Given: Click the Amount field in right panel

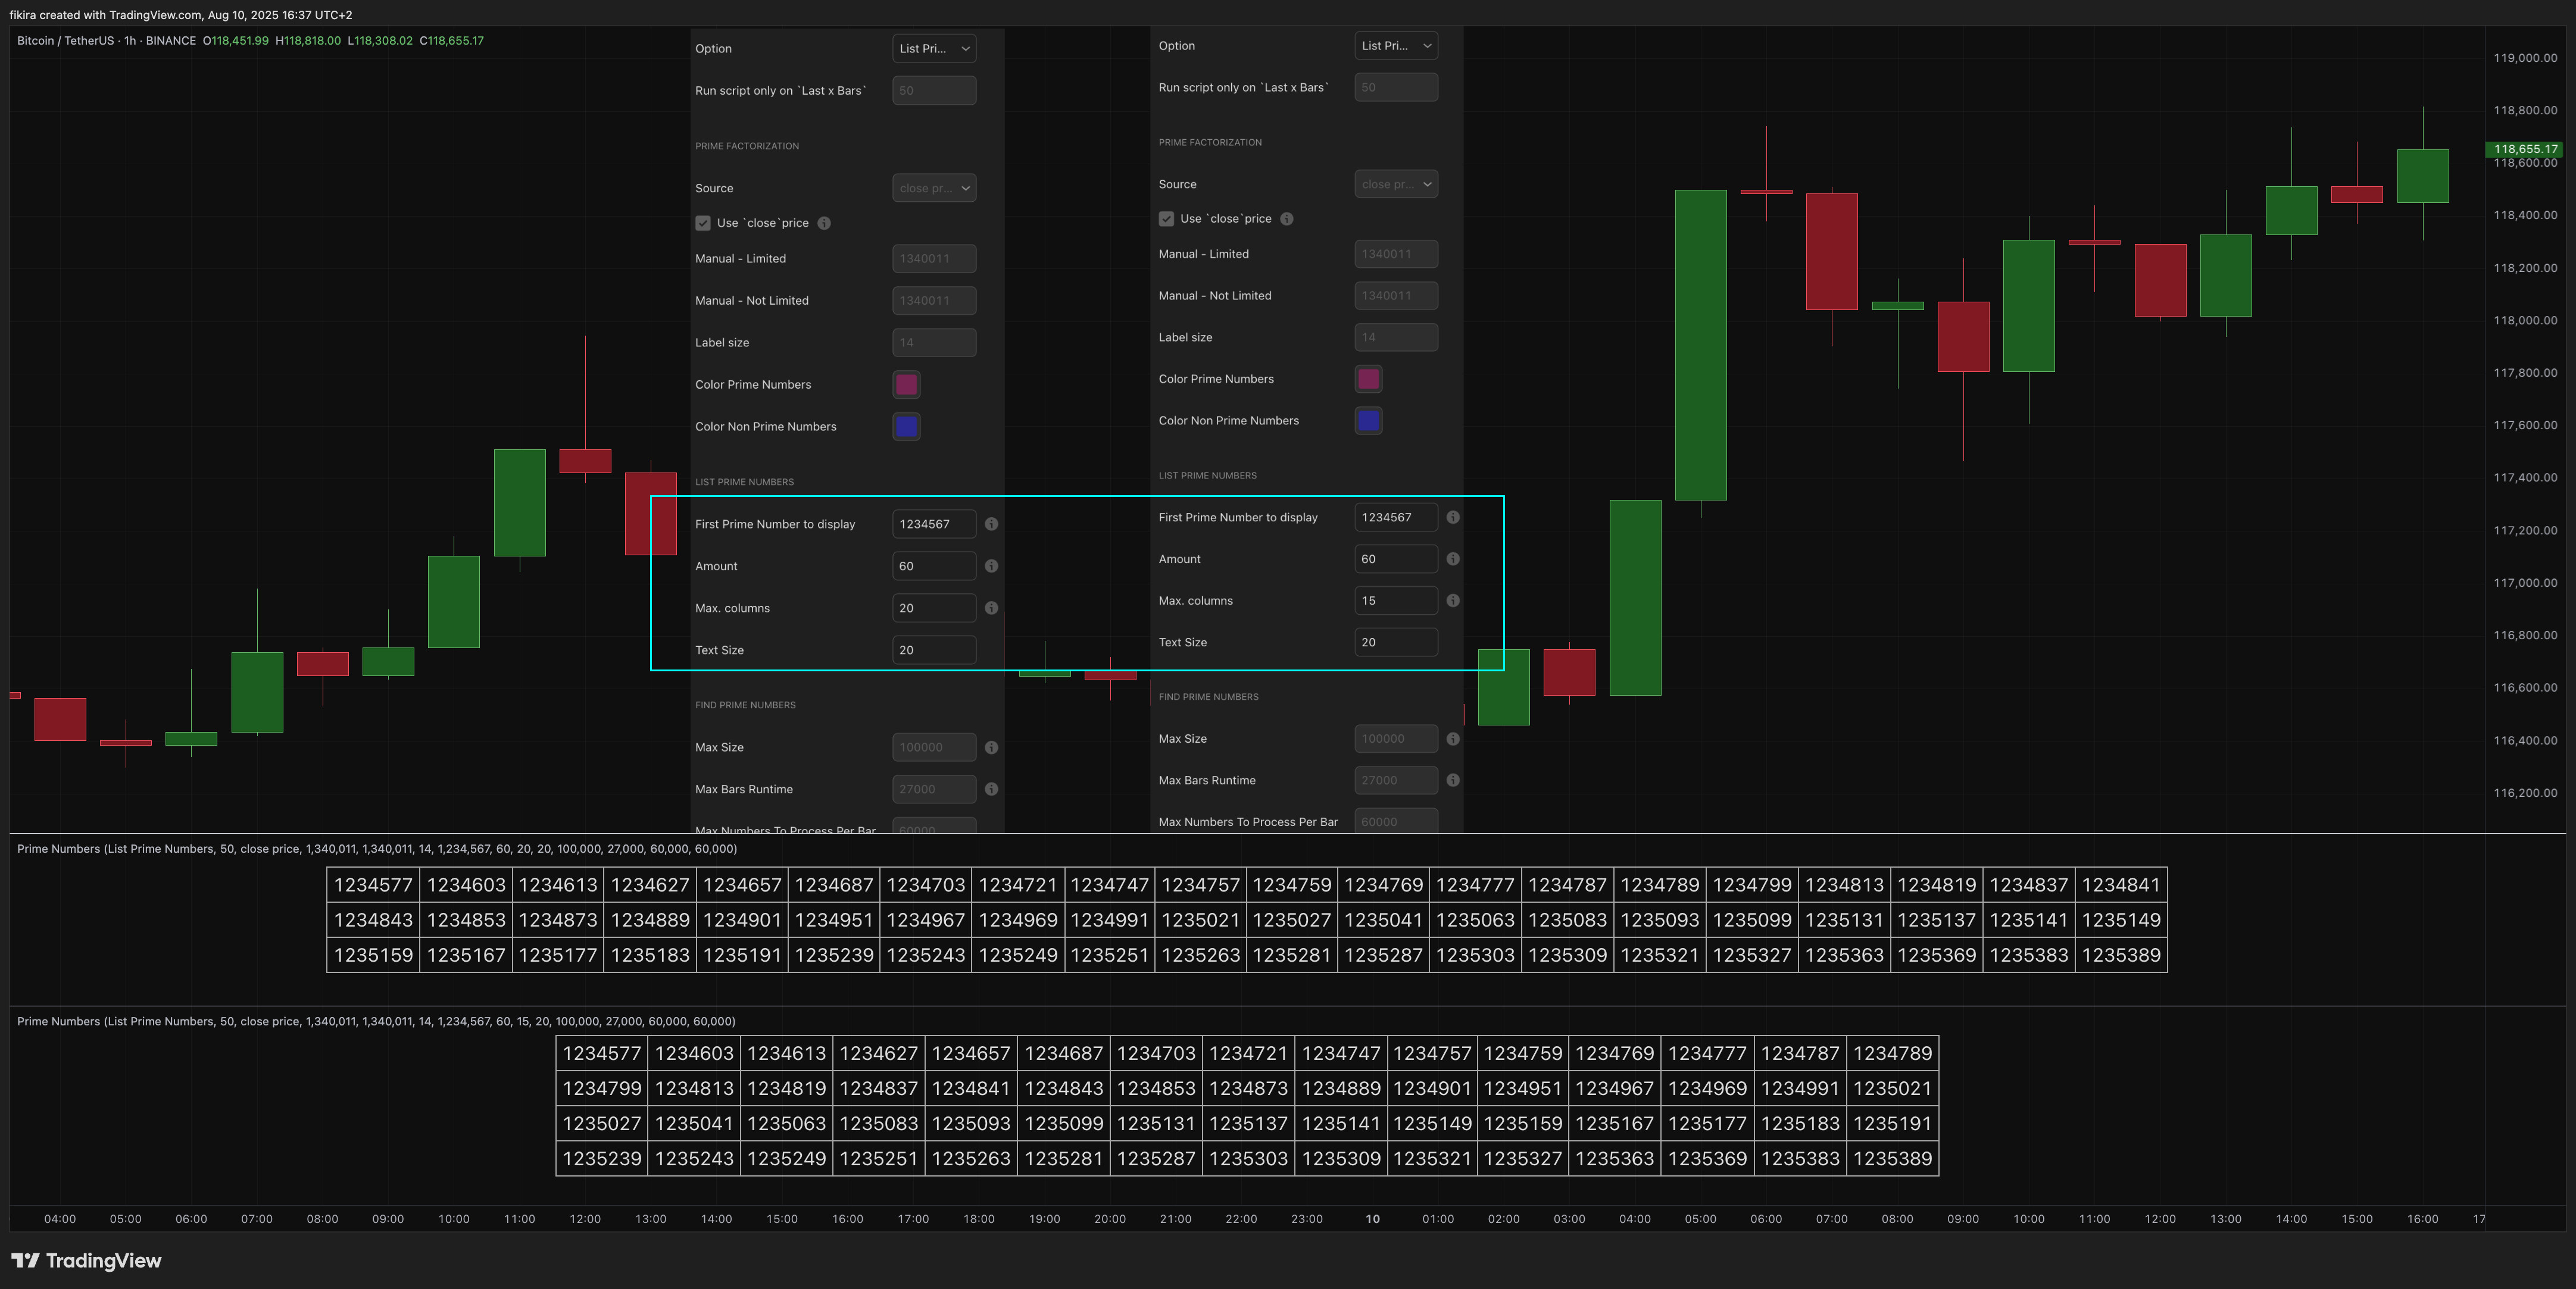Looking at the screenshot, I should pyautogui.click(x=1396, y=559).
